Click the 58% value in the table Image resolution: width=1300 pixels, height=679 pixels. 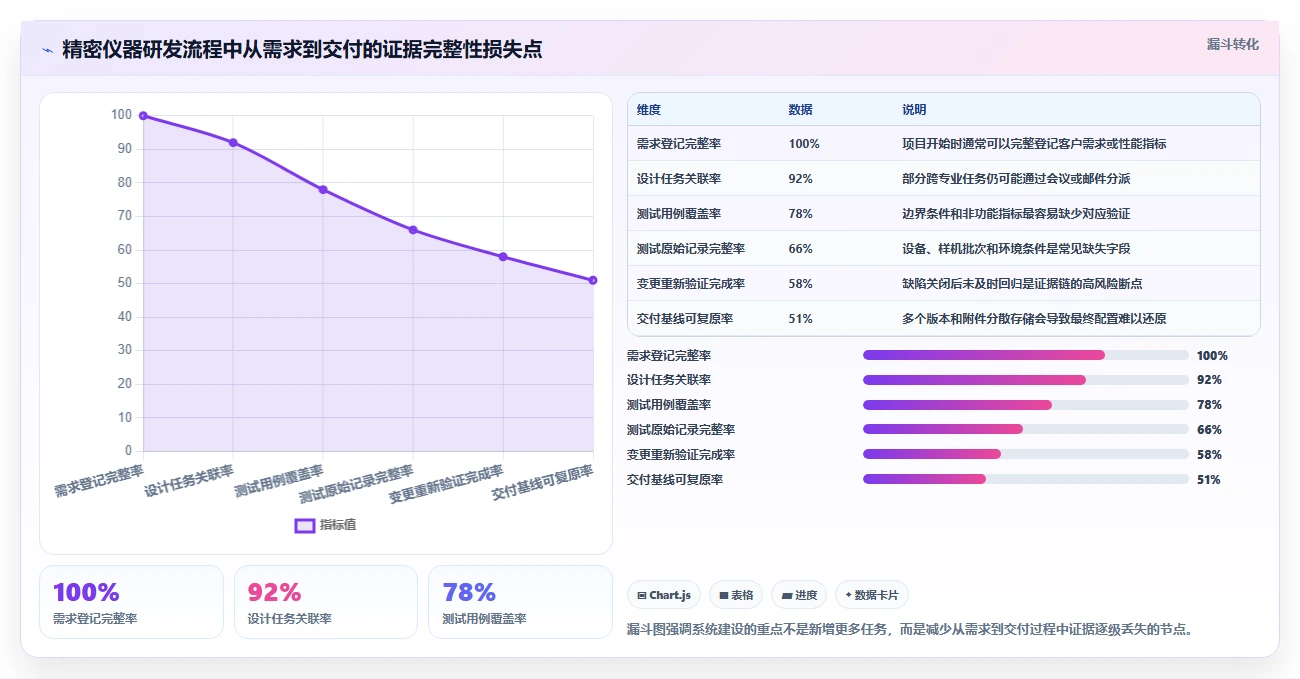tap(800, 284)
